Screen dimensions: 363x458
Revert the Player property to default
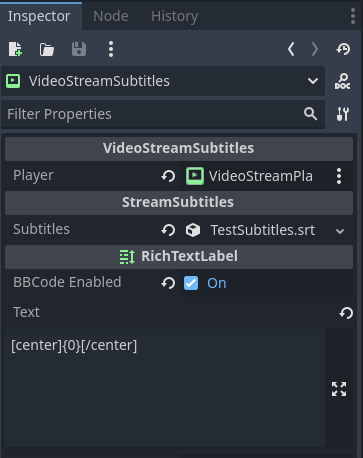pos(168,176)
